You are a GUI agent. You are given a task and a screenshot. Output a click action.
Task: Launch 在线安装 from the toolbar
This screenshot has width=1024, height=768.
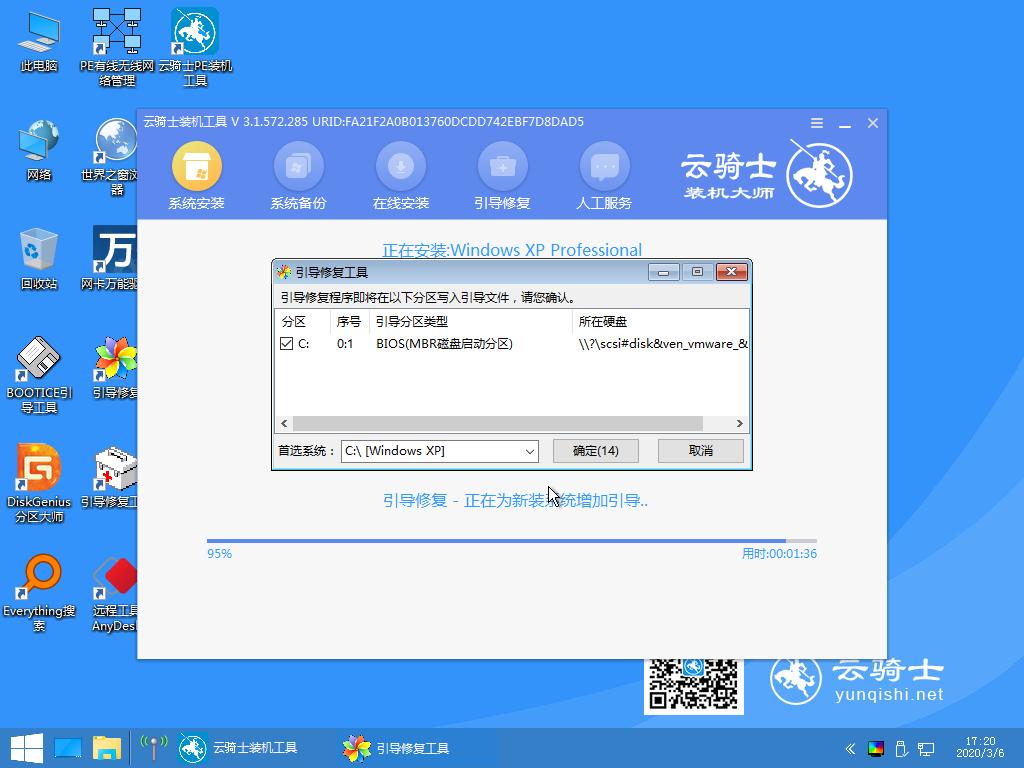click(400, 175)
